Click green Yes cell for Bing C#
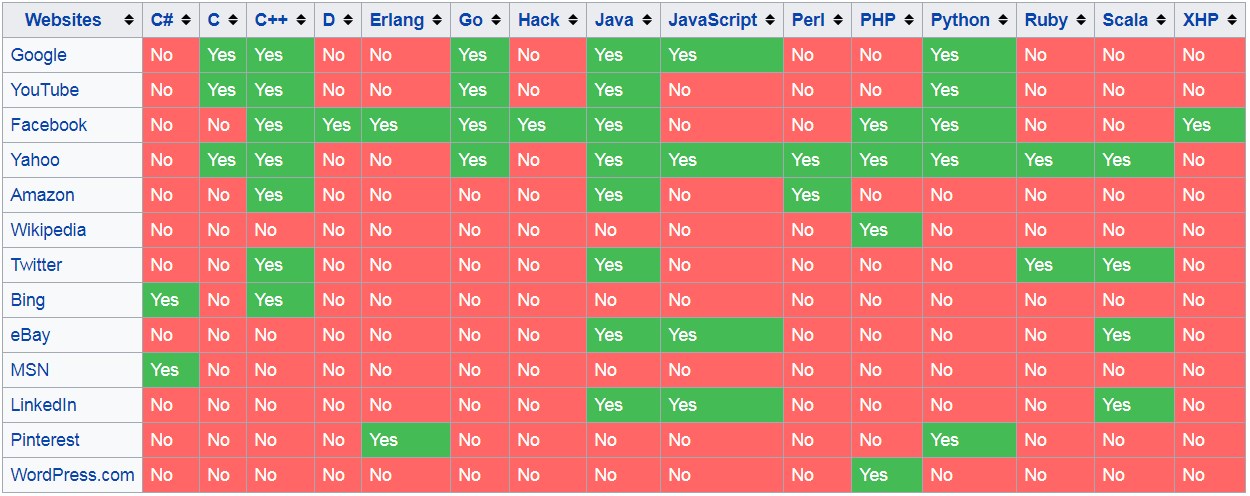Image resolution: width=1250 pixels, height=496 pixels. pyautogui.click(x=171, y=300)
